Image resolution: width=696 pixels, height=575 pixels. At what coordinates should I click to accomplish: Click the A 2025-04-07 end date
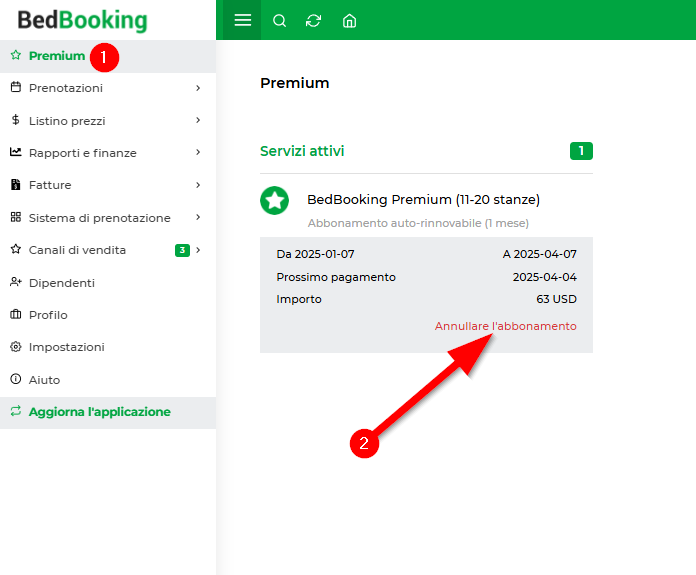coord(540,254)
